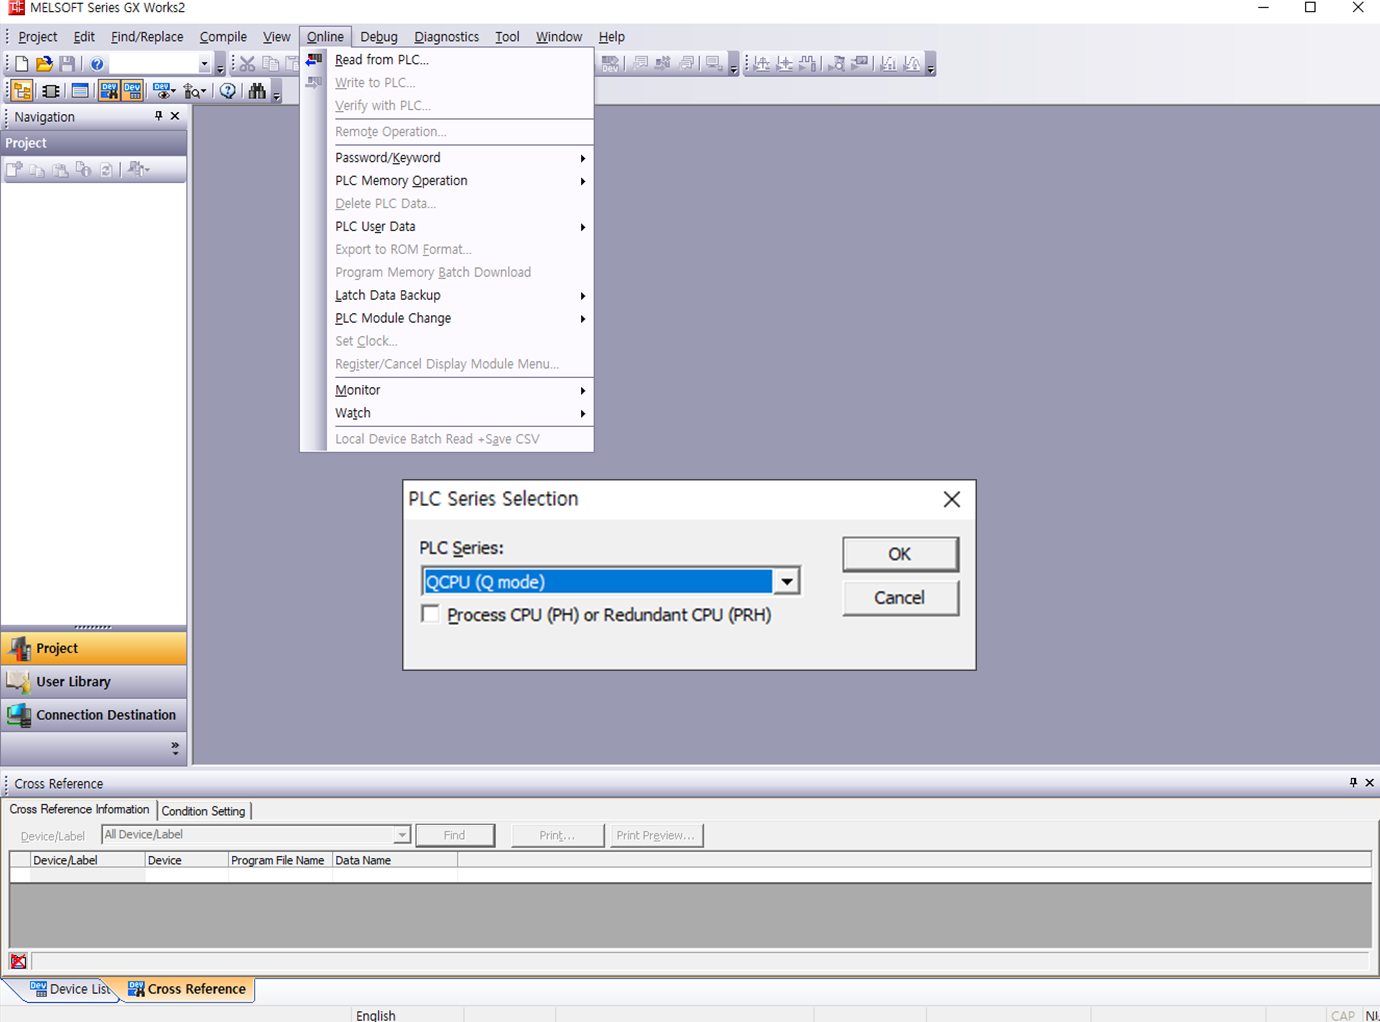
Task: Expand the PLC Module Change submenu
Action: (x=583, y=319)
